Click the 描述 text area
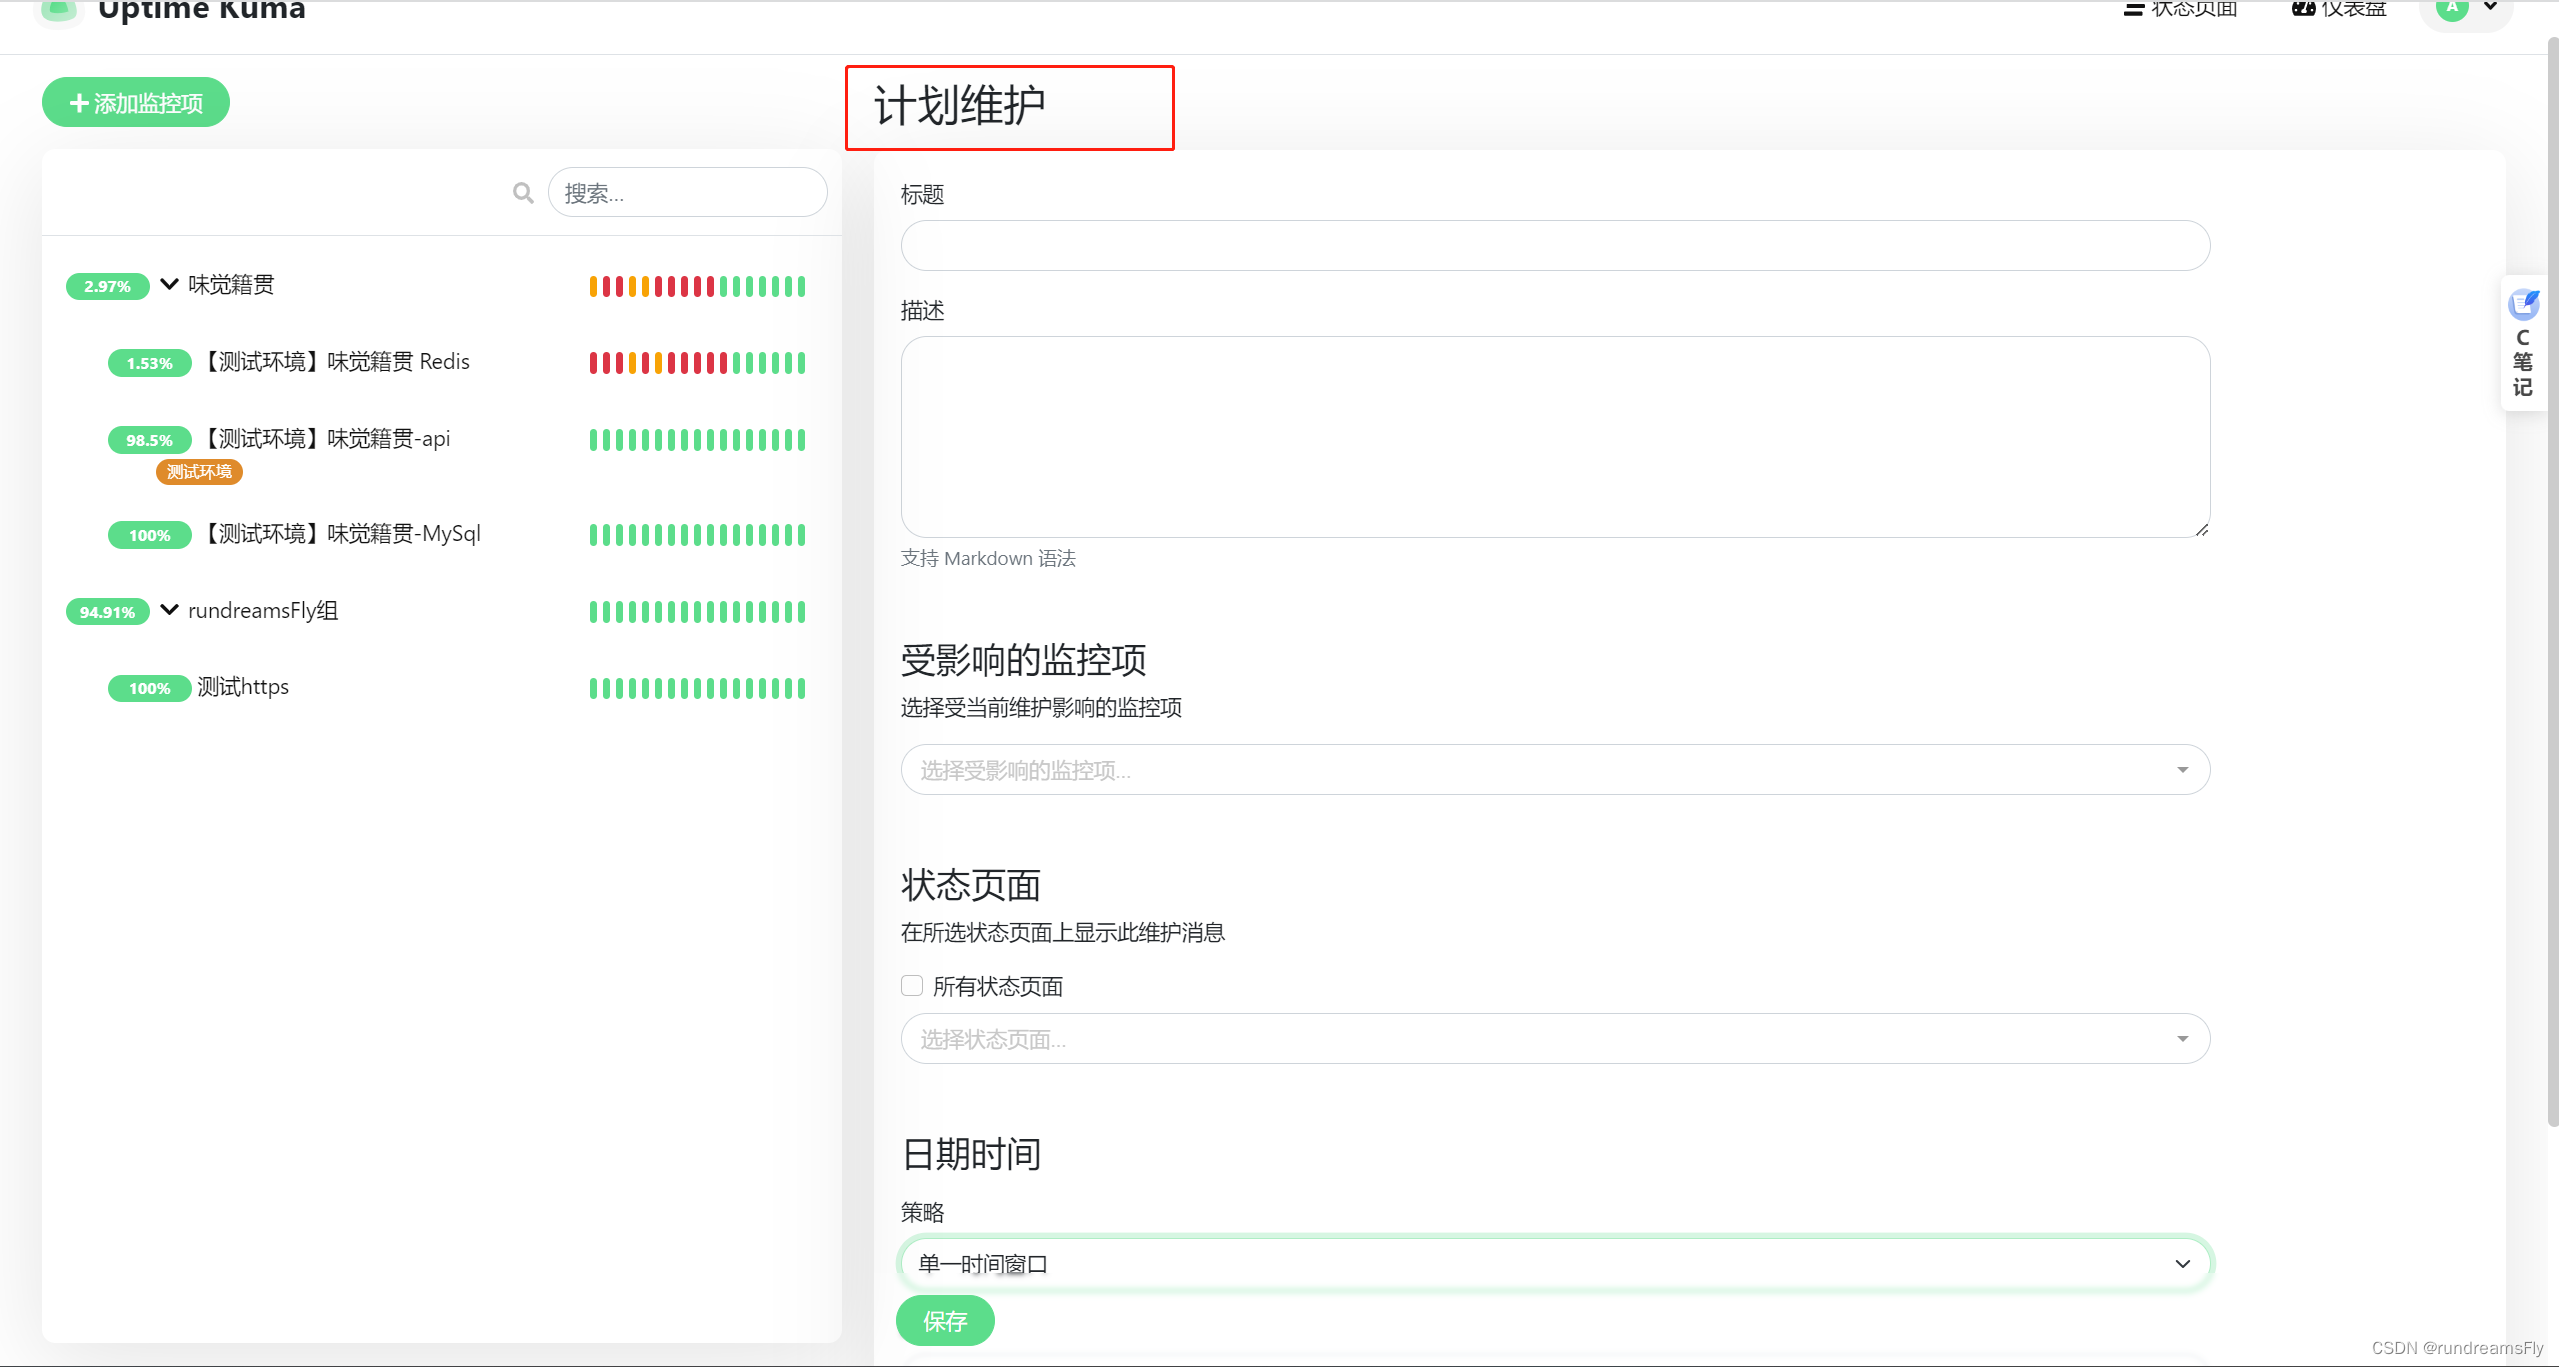Screen dimensions: 2559x1367 point(1555,437)
